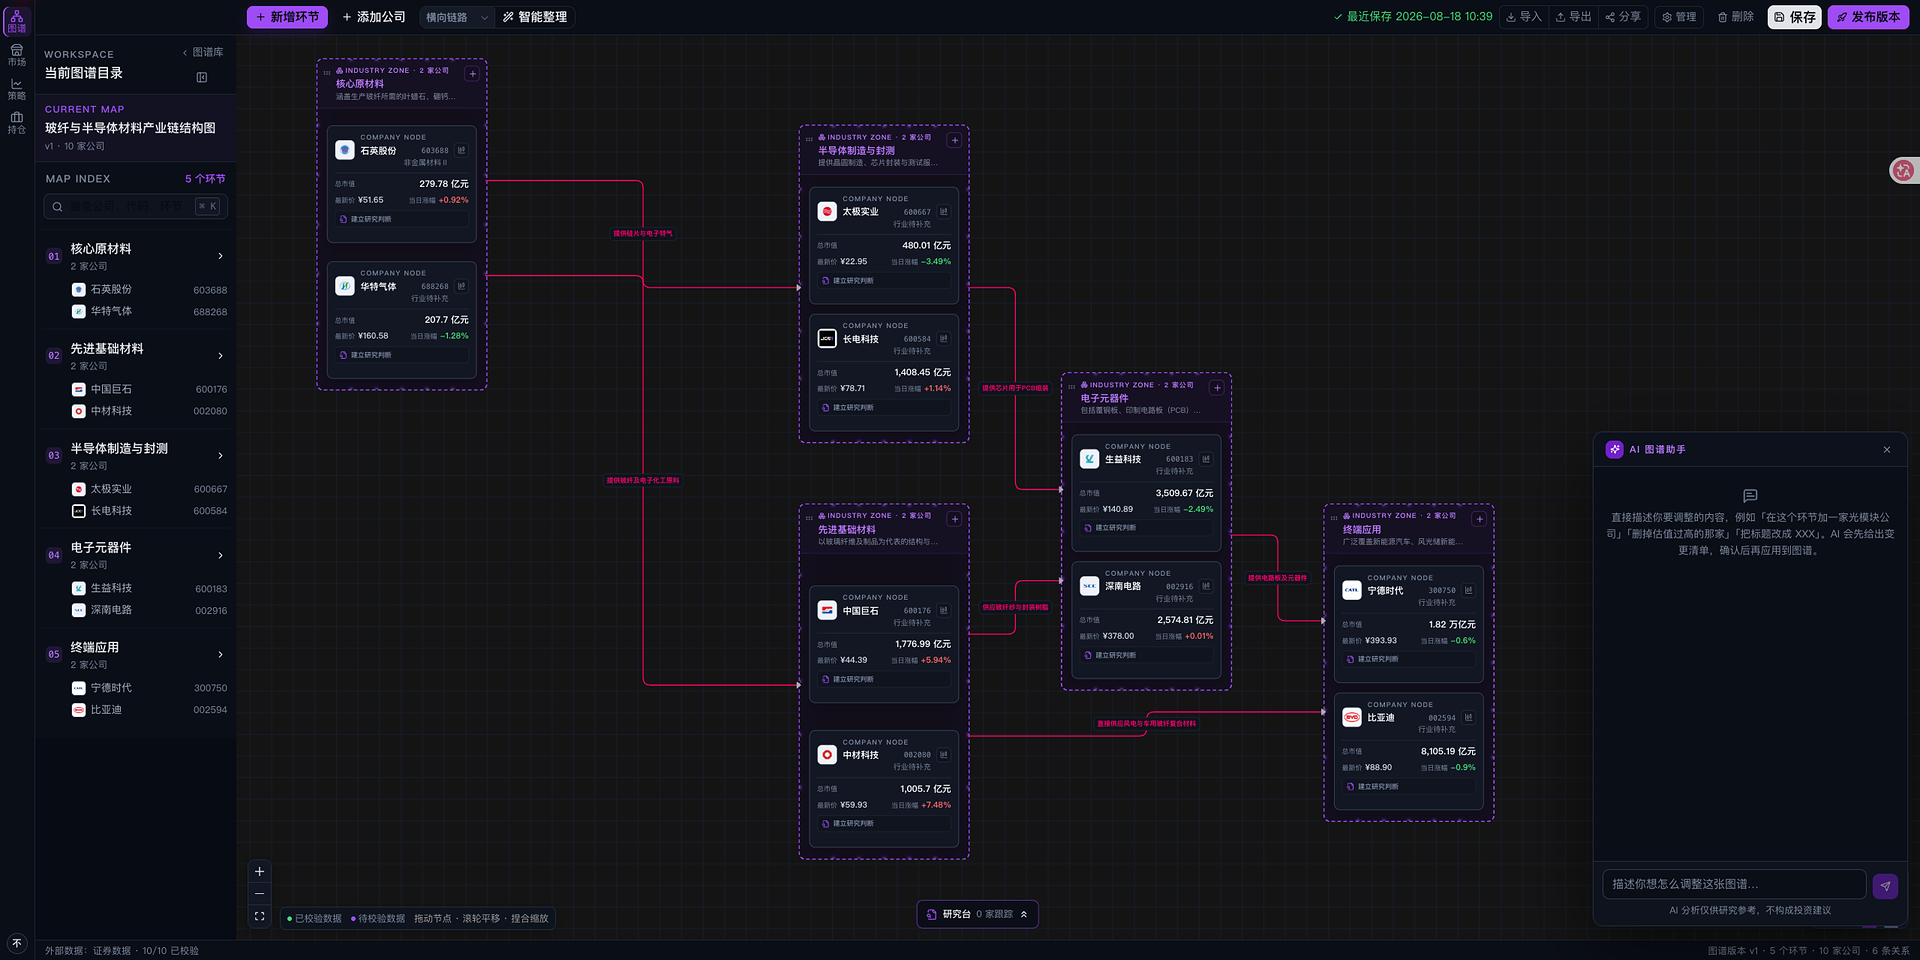The image size is (1920, 960).
Task: Expand the 半导体制造与封测 index section
Action: (x=220, y=456)
